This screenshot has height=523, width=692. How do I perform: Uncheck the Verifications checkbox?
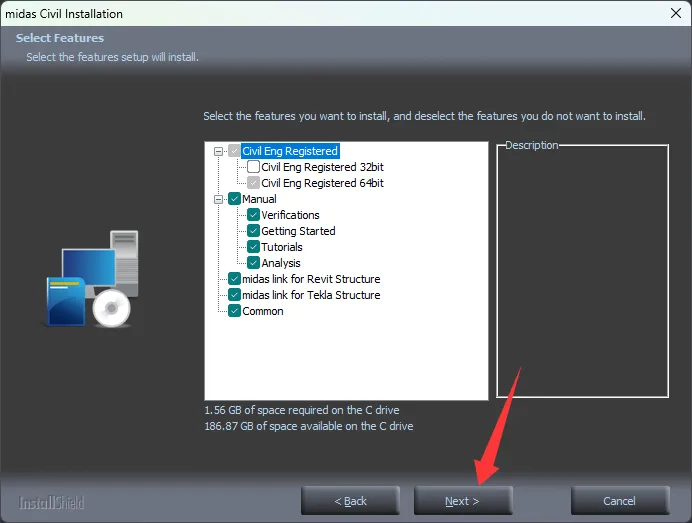coord(253,215)
